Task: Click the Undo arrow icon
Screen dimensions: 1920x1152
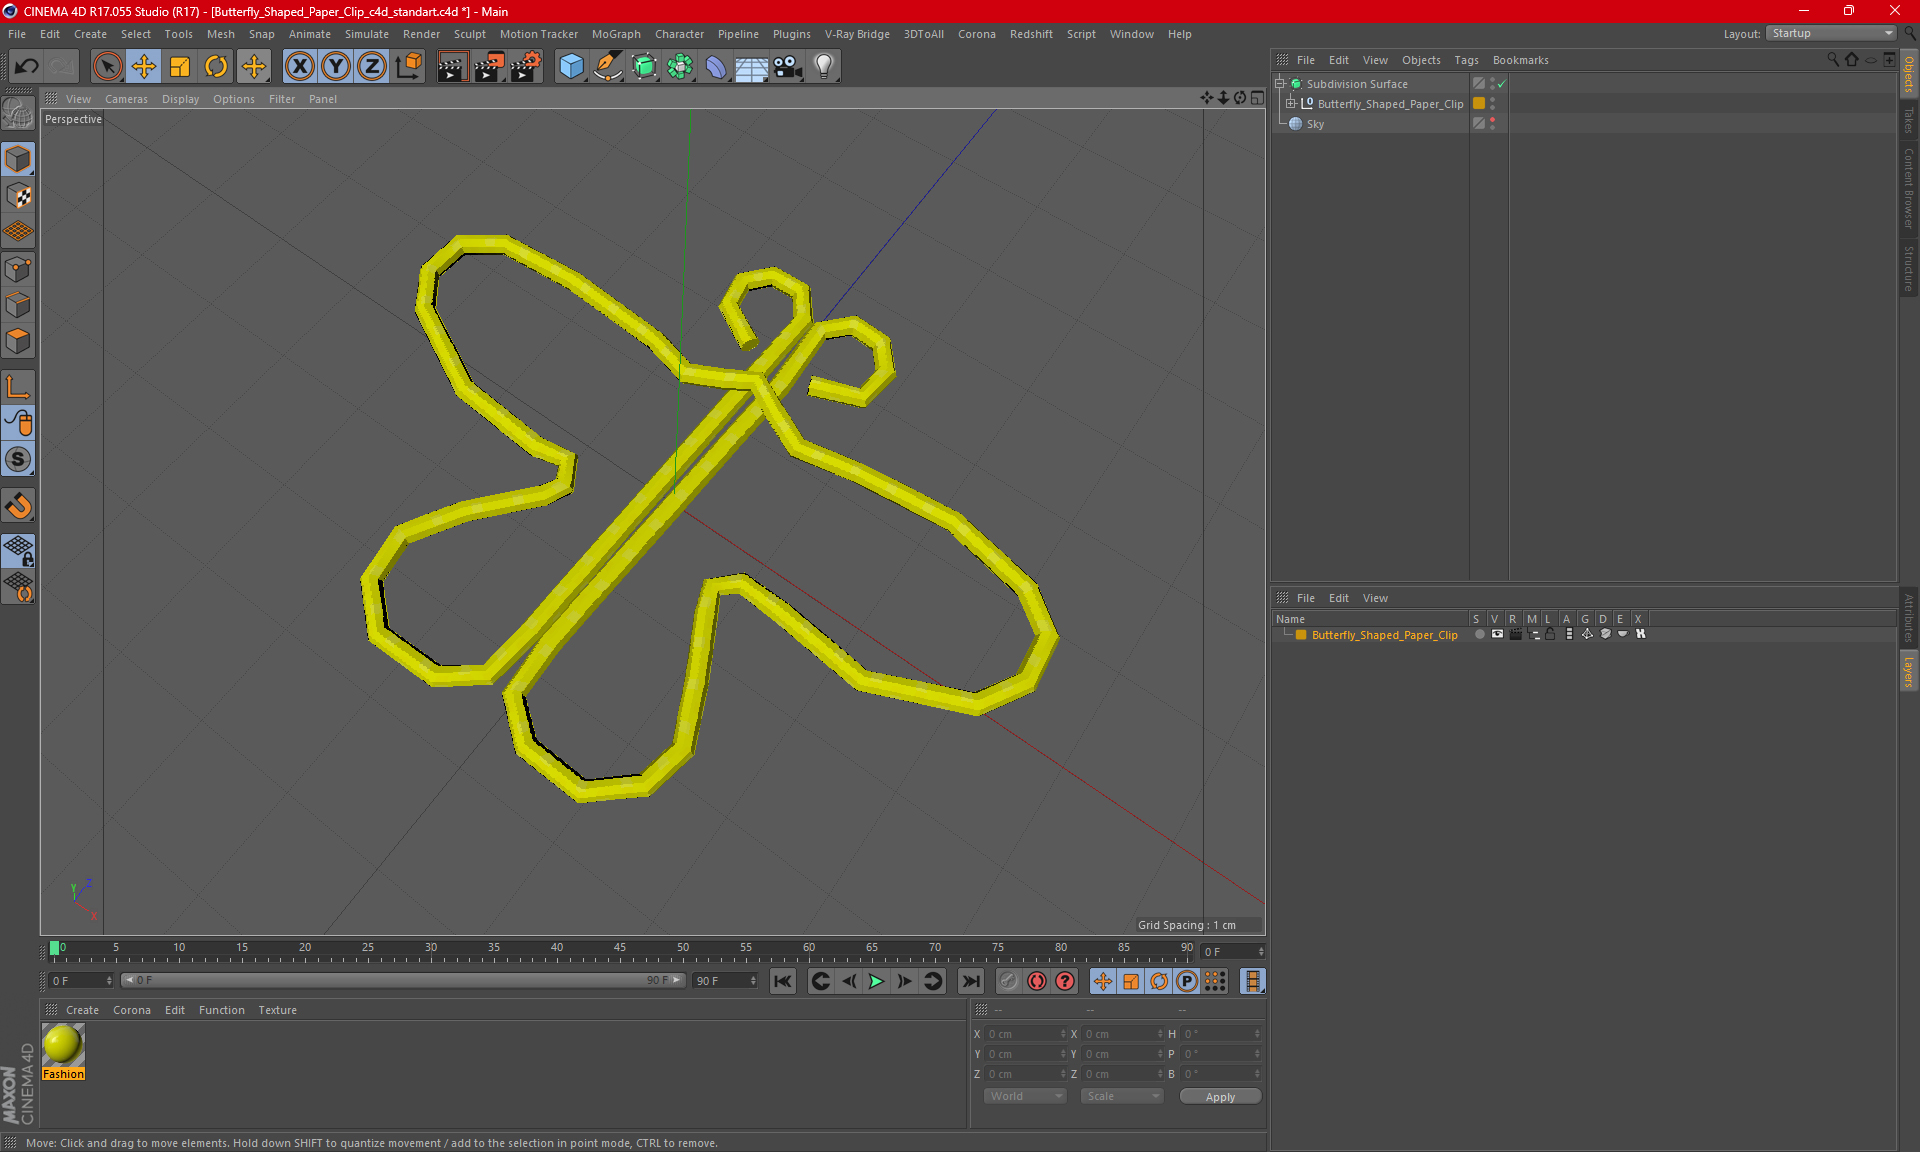Action: click(x=27, y=67)
